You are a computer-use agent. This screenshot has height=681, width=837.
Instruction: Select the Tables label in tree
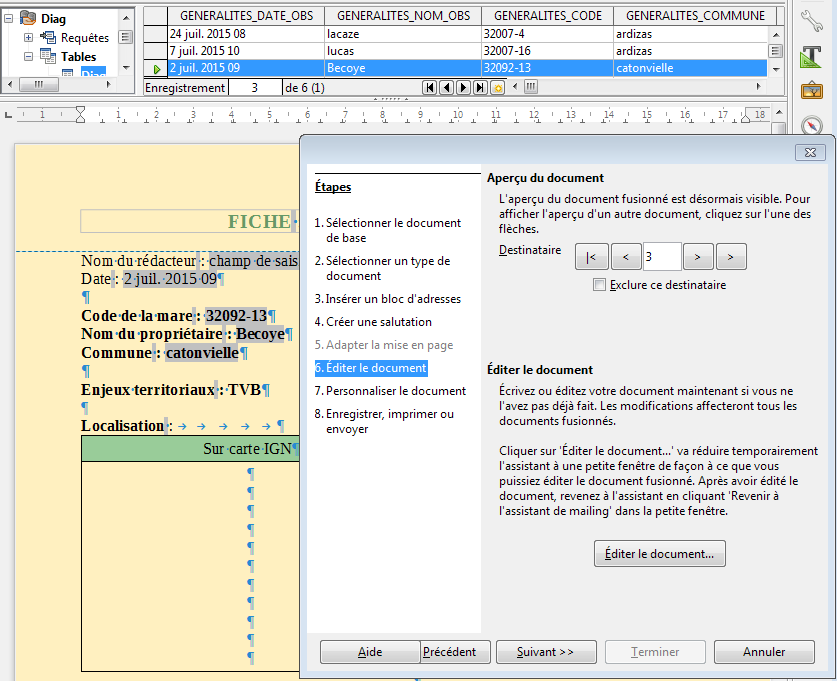[78, 57]
